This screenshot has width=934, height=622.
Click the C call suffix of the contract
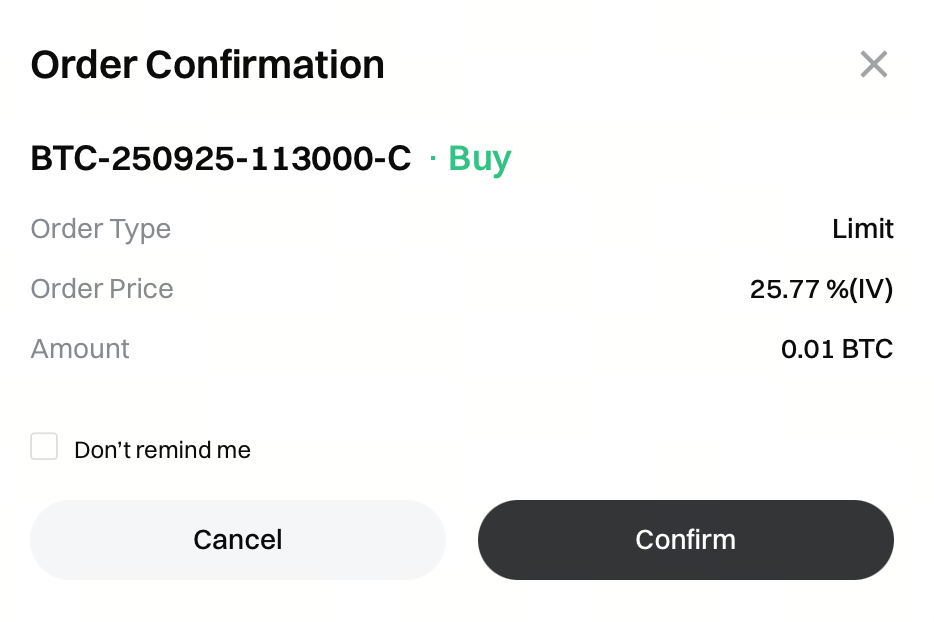(400, 159)
